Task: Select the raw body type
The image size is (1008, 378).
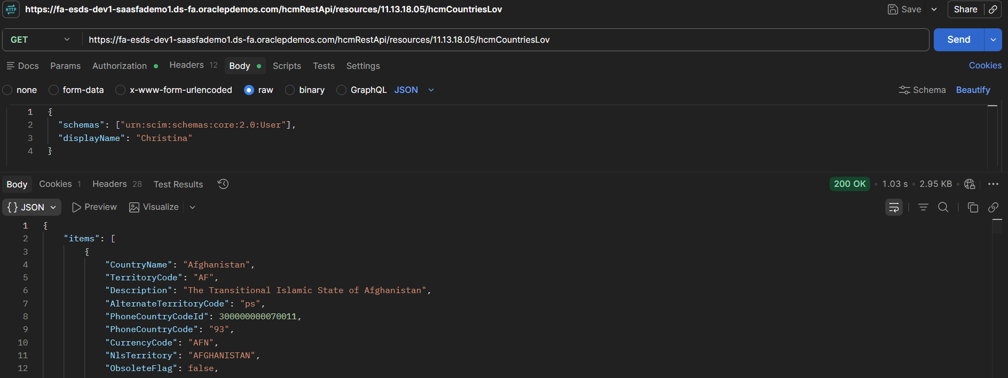Action: tap(258, 90)
